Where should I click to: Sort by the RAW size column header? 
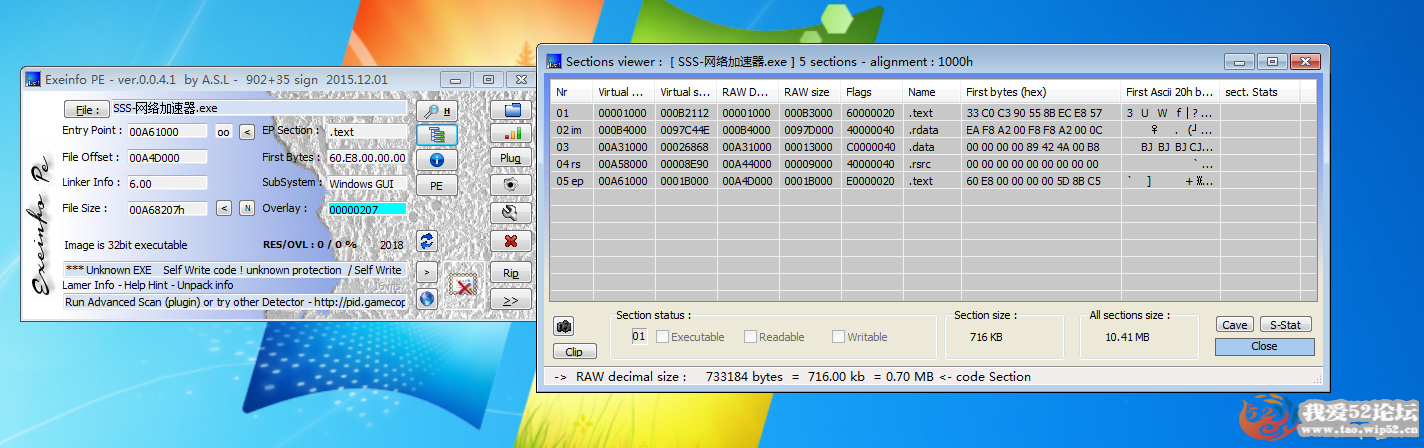[x=809, y=92]
